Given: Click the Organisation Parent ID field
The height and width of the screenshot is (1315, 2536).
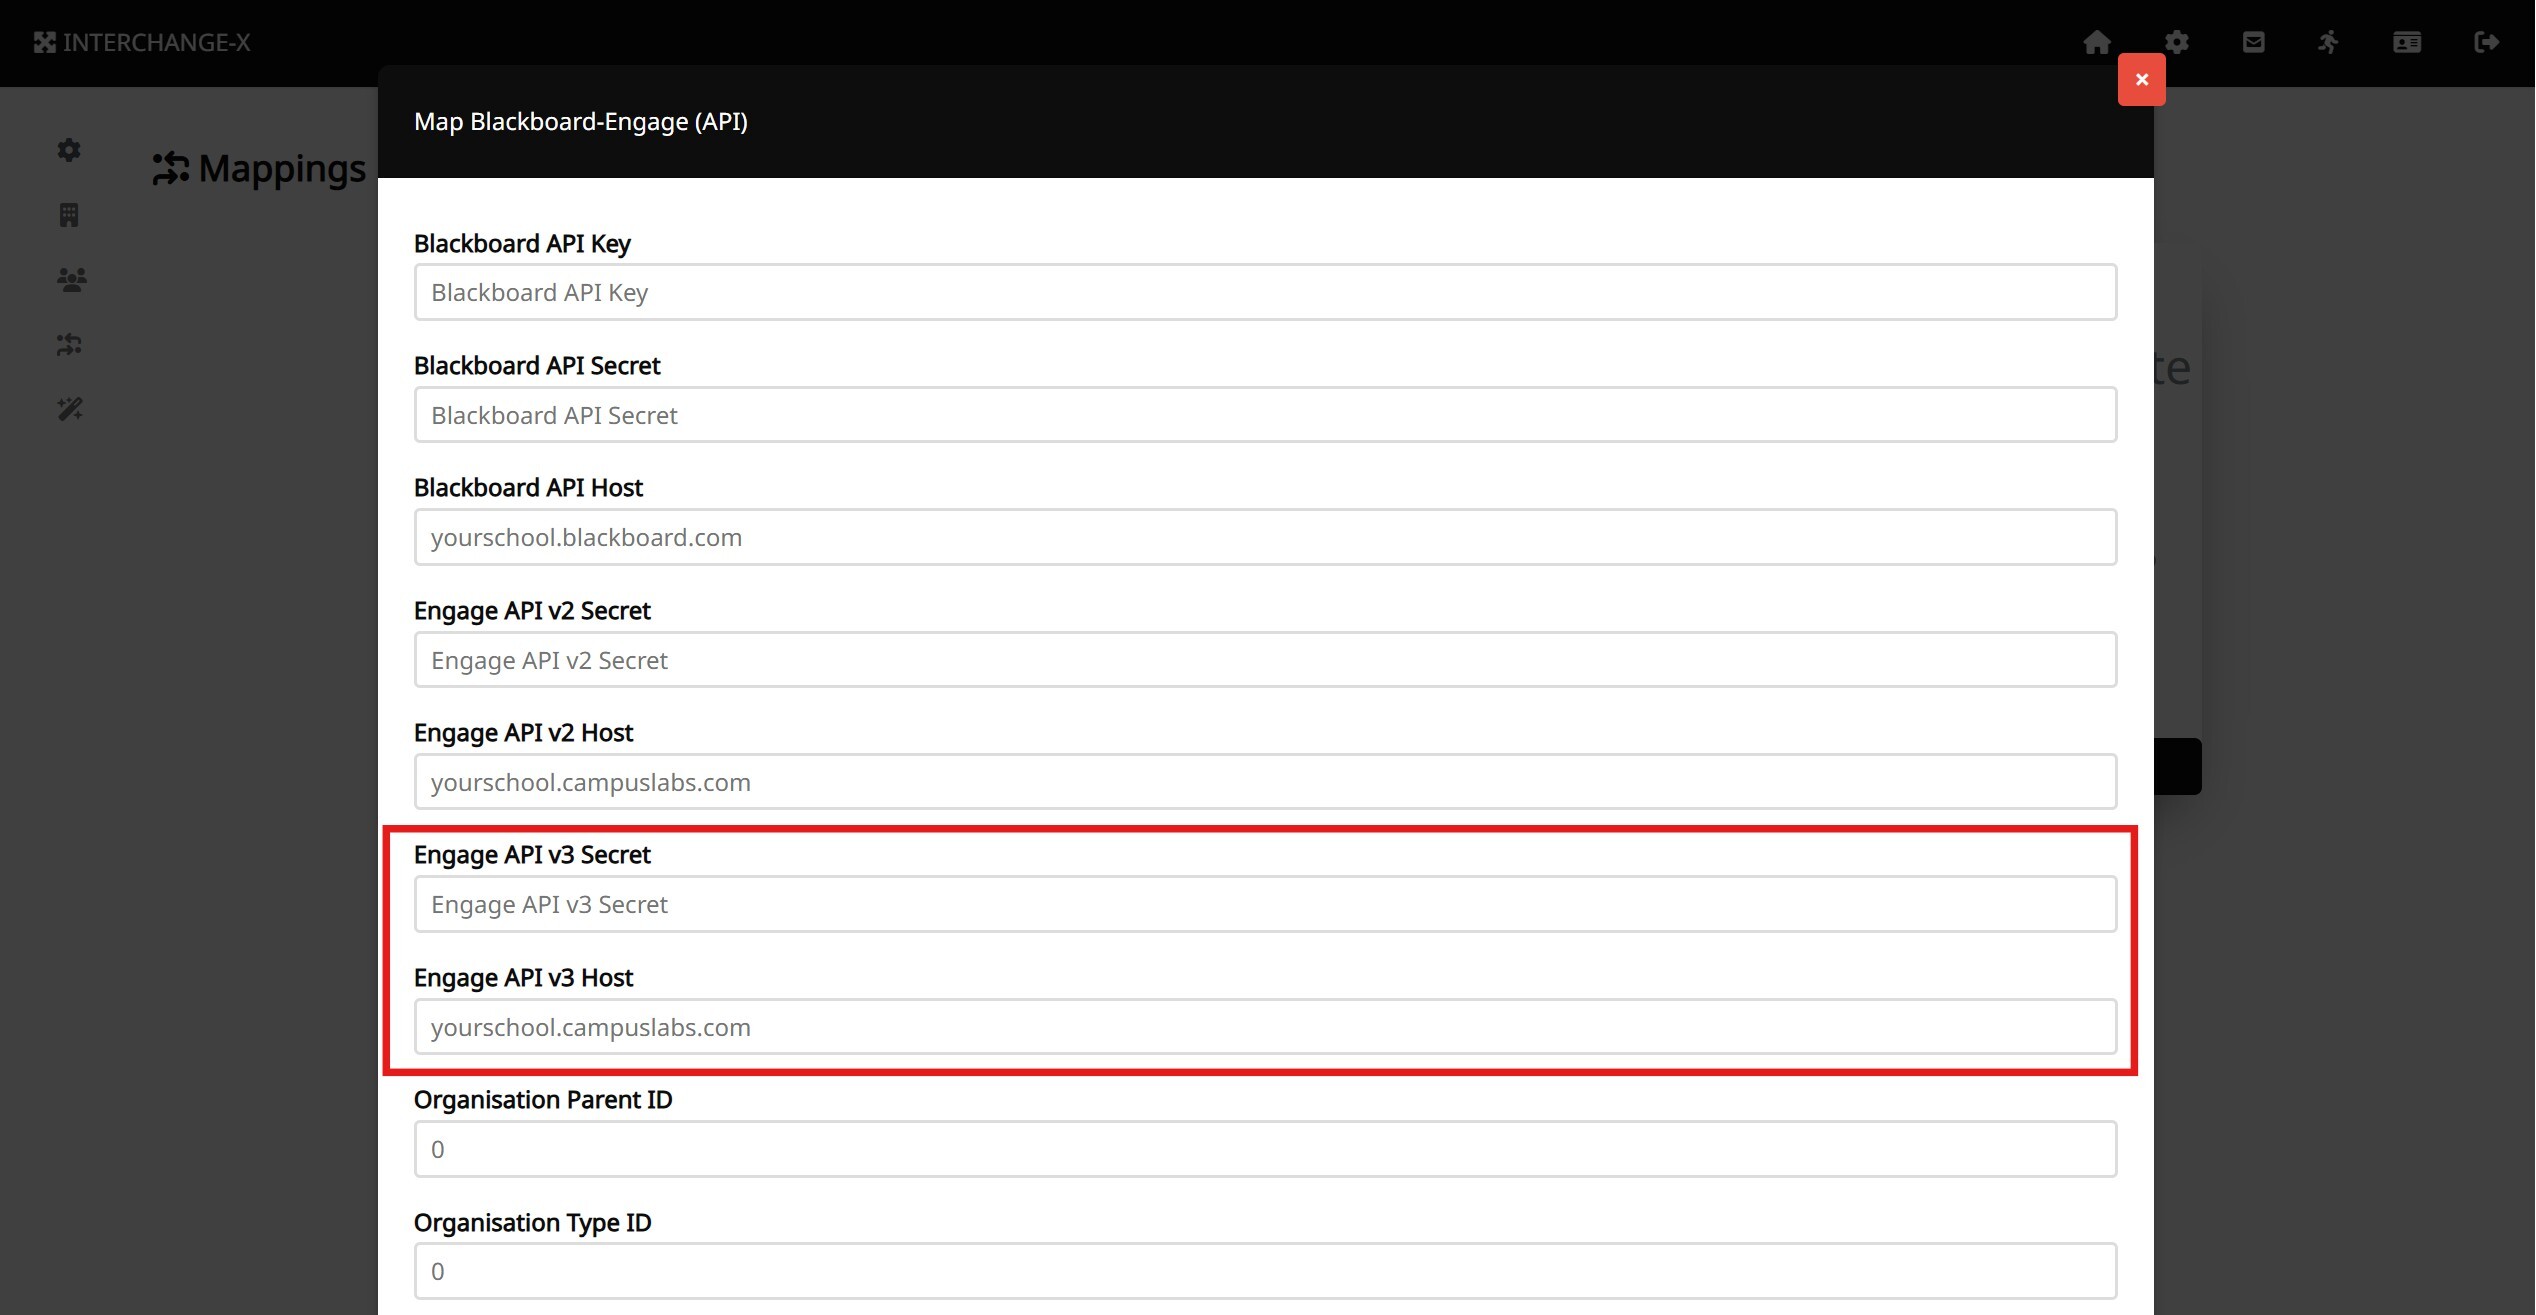Looking at the screenshot, I should pos(1265,1149).
